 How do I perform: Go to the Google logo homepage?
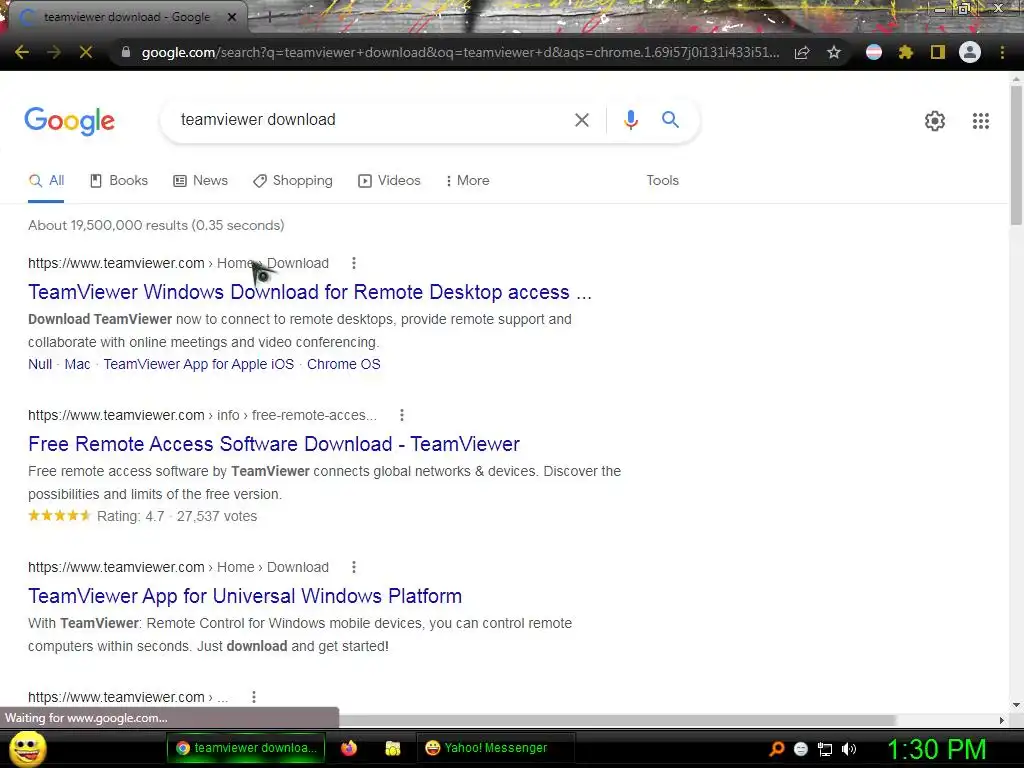(x=69, y=121)
